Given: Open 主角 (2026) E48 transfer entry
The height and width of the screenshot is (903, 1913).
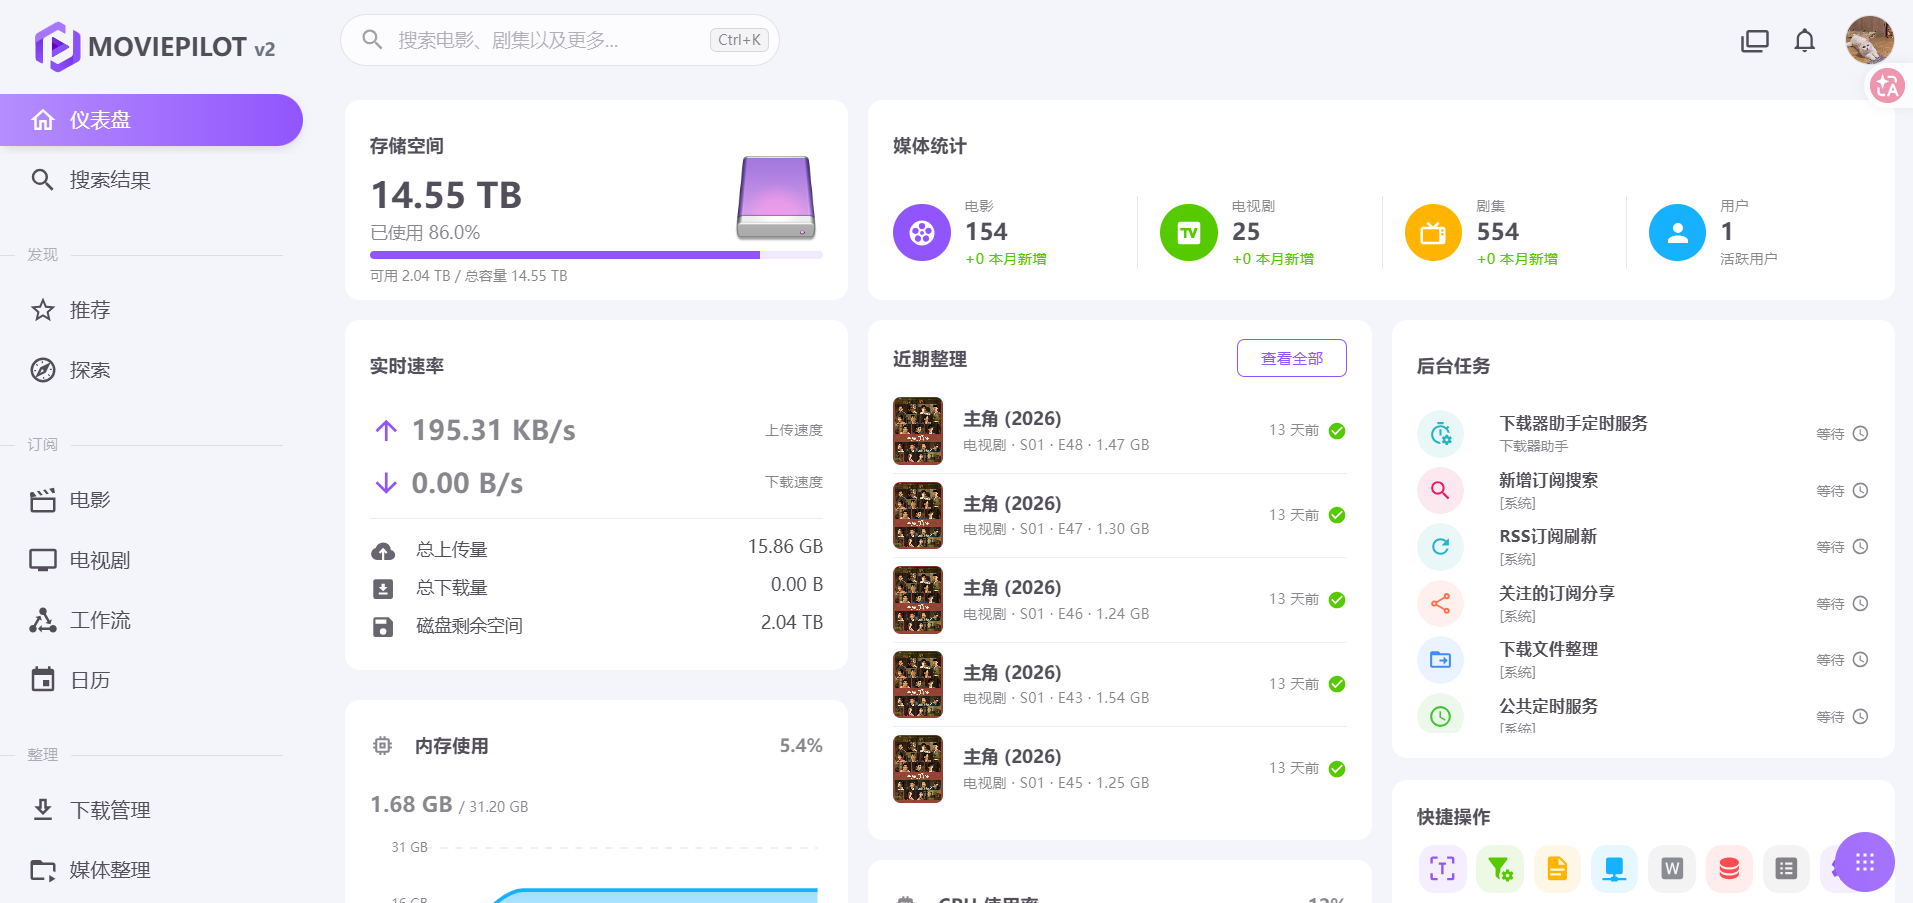Looking at the screenshot, I should [x=1119, y=431].
